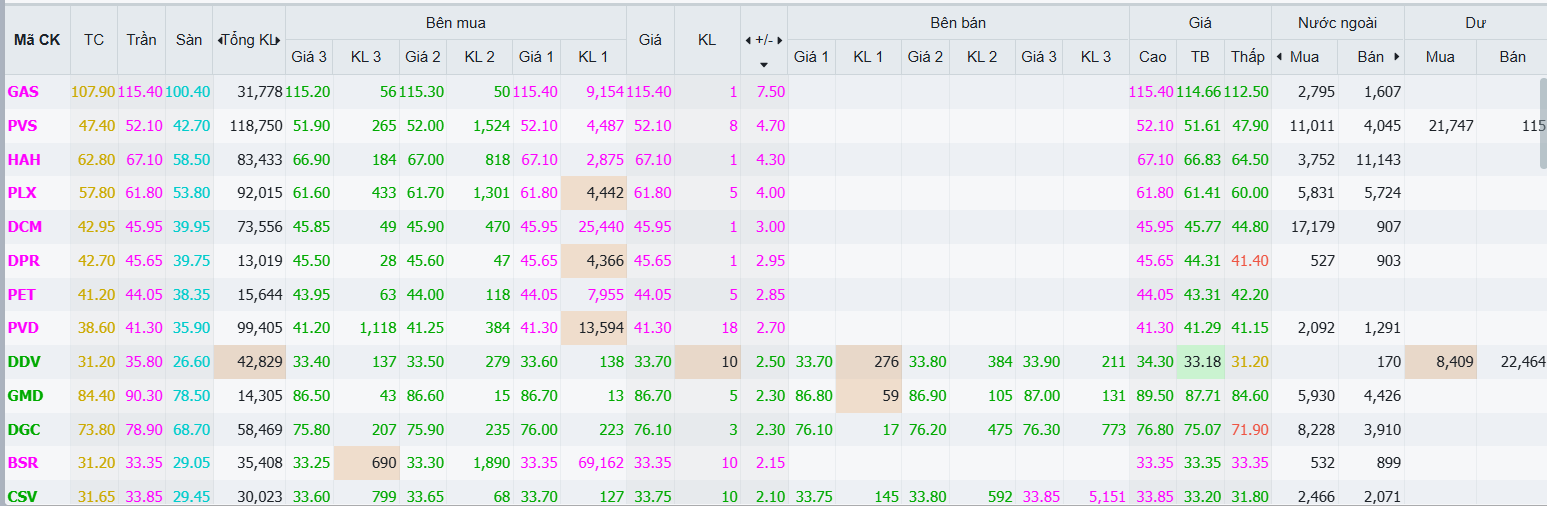Sort table by Mã CK header

37,40
